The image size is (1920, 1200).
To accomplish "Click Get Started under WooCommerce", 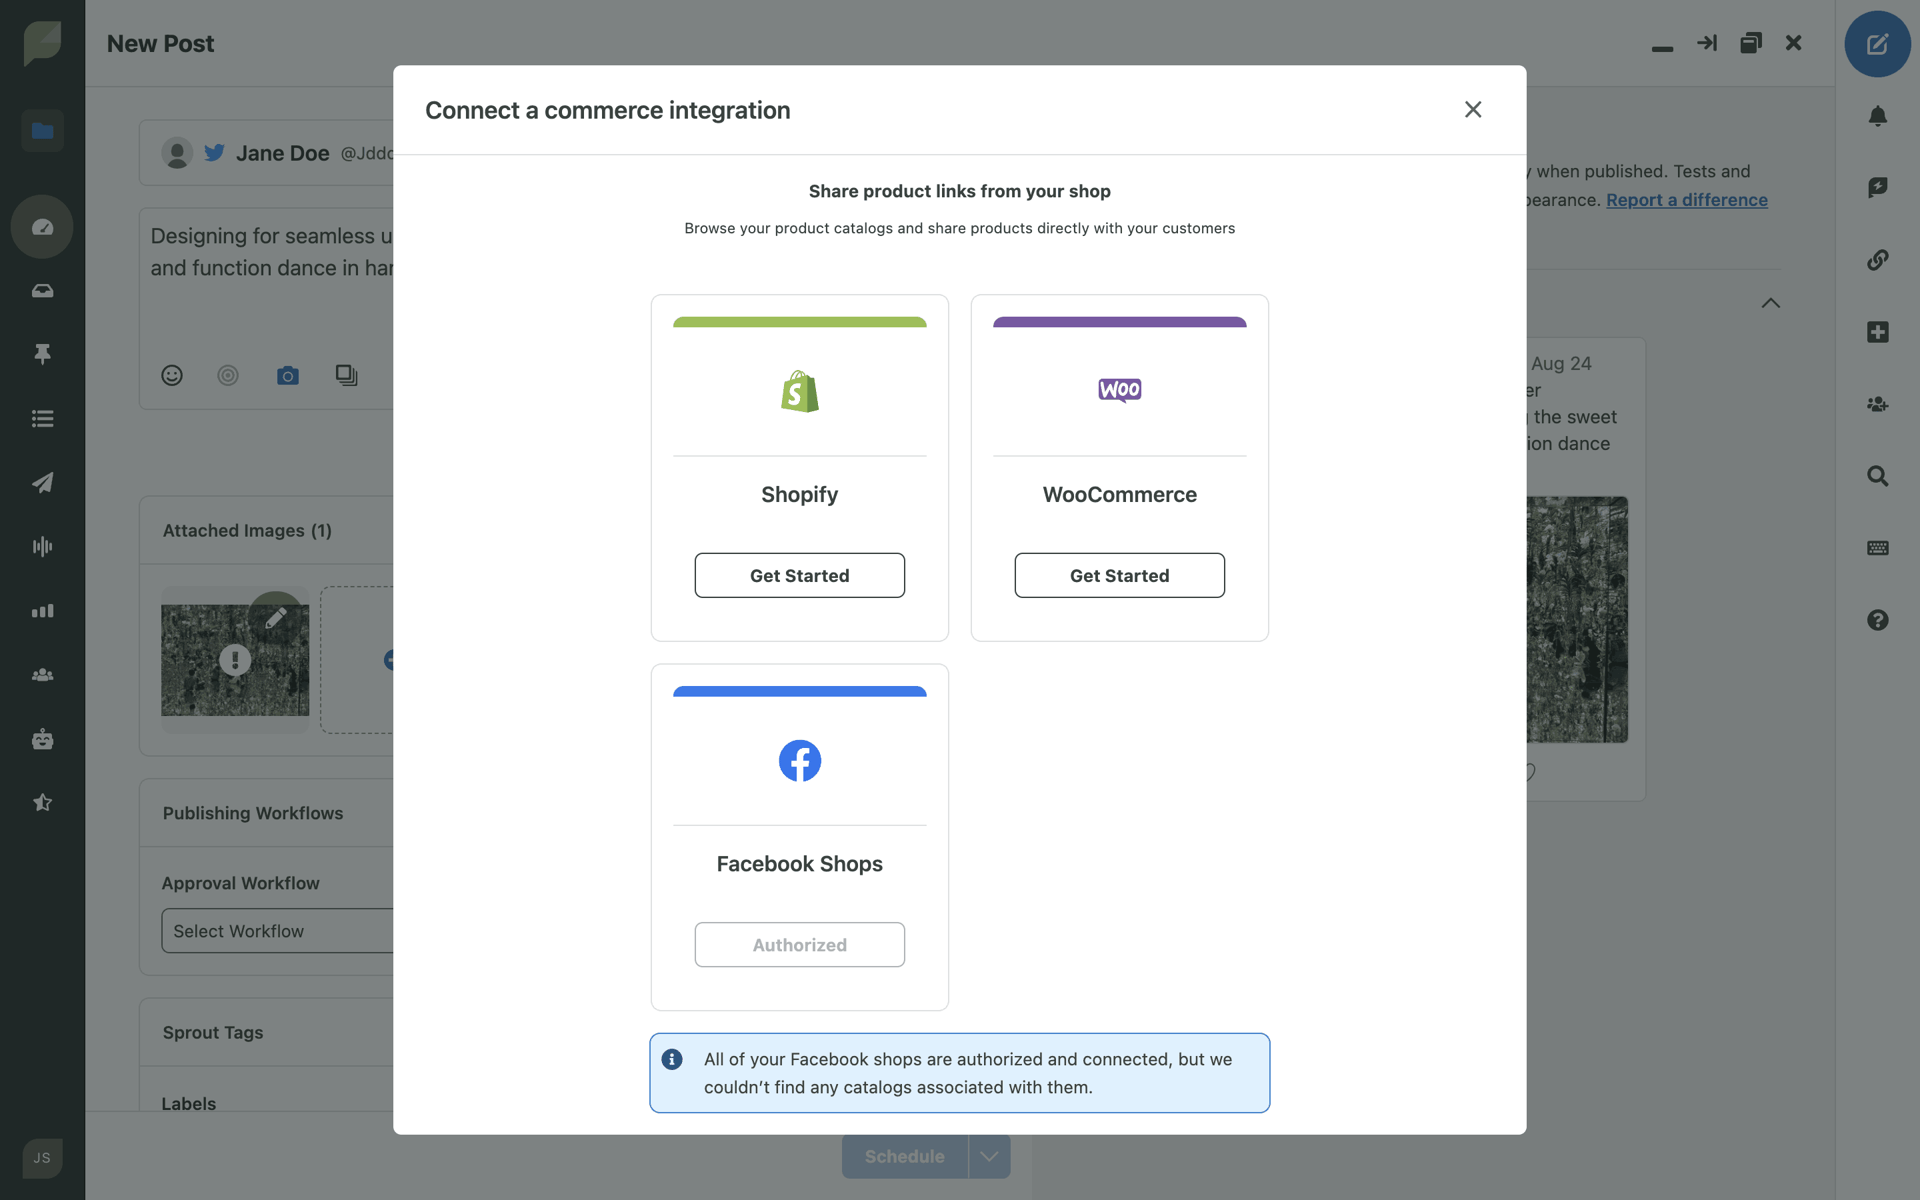I will (1120, 575).
